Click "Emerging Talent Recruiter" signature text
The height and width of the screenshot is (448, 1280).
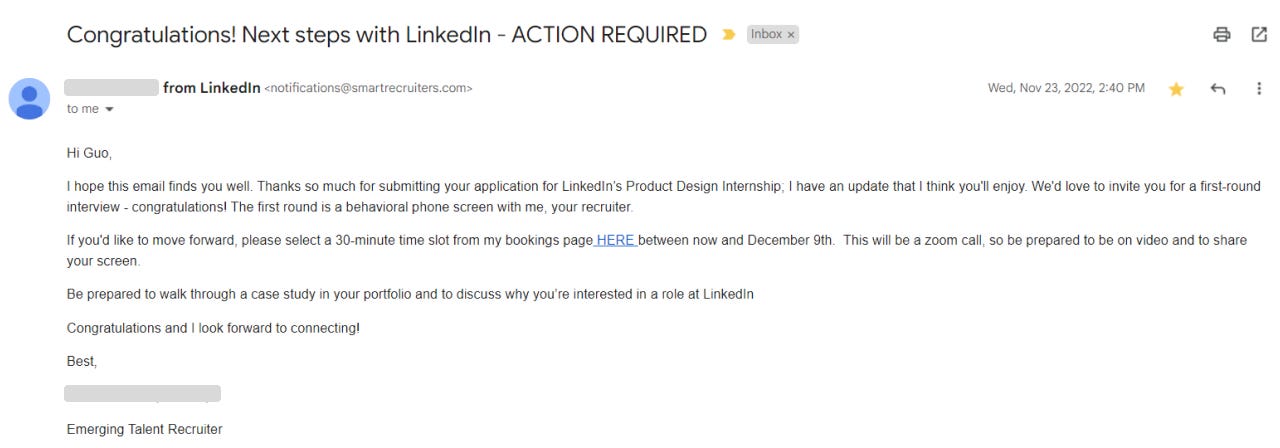[144, 429]
